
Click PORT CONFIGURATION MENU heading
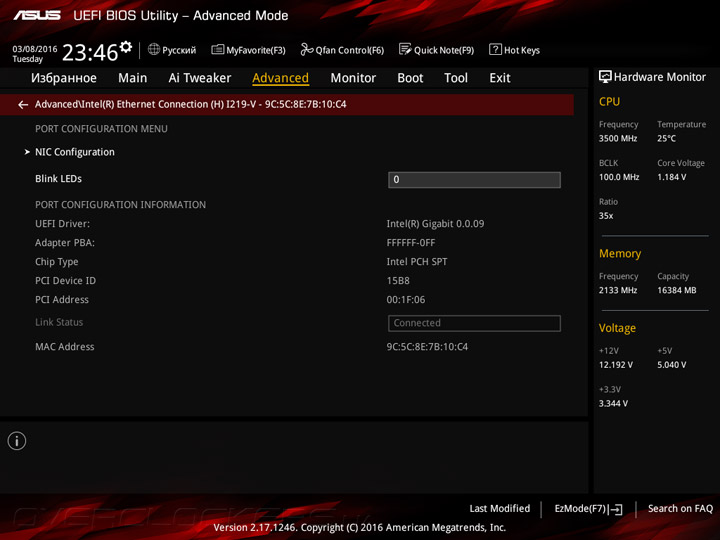click(x=101, y=129)
